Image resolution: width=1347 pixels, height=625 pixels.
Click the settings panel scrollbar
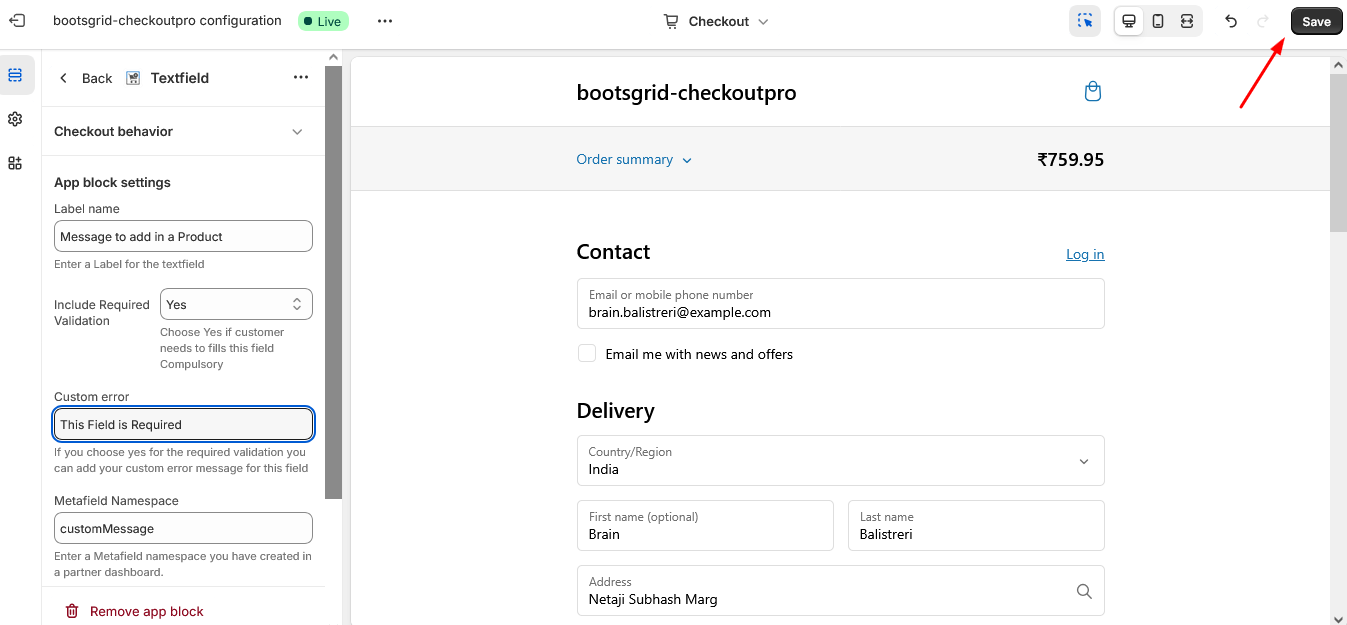333,282
